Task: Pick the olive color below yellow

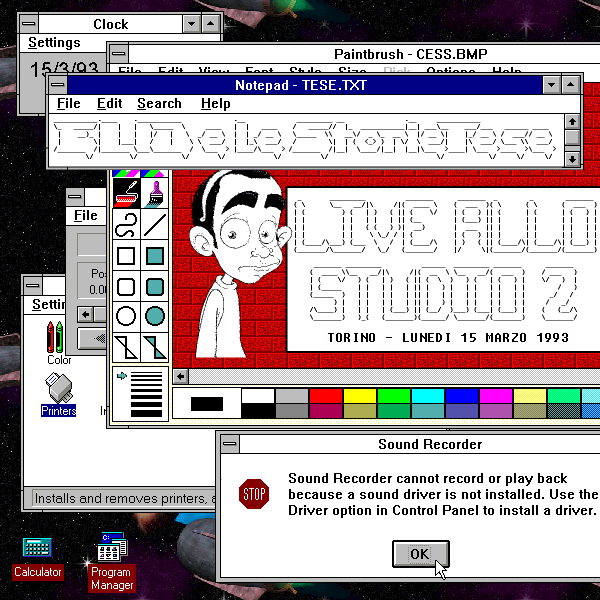Action: (x=360, y=411)
